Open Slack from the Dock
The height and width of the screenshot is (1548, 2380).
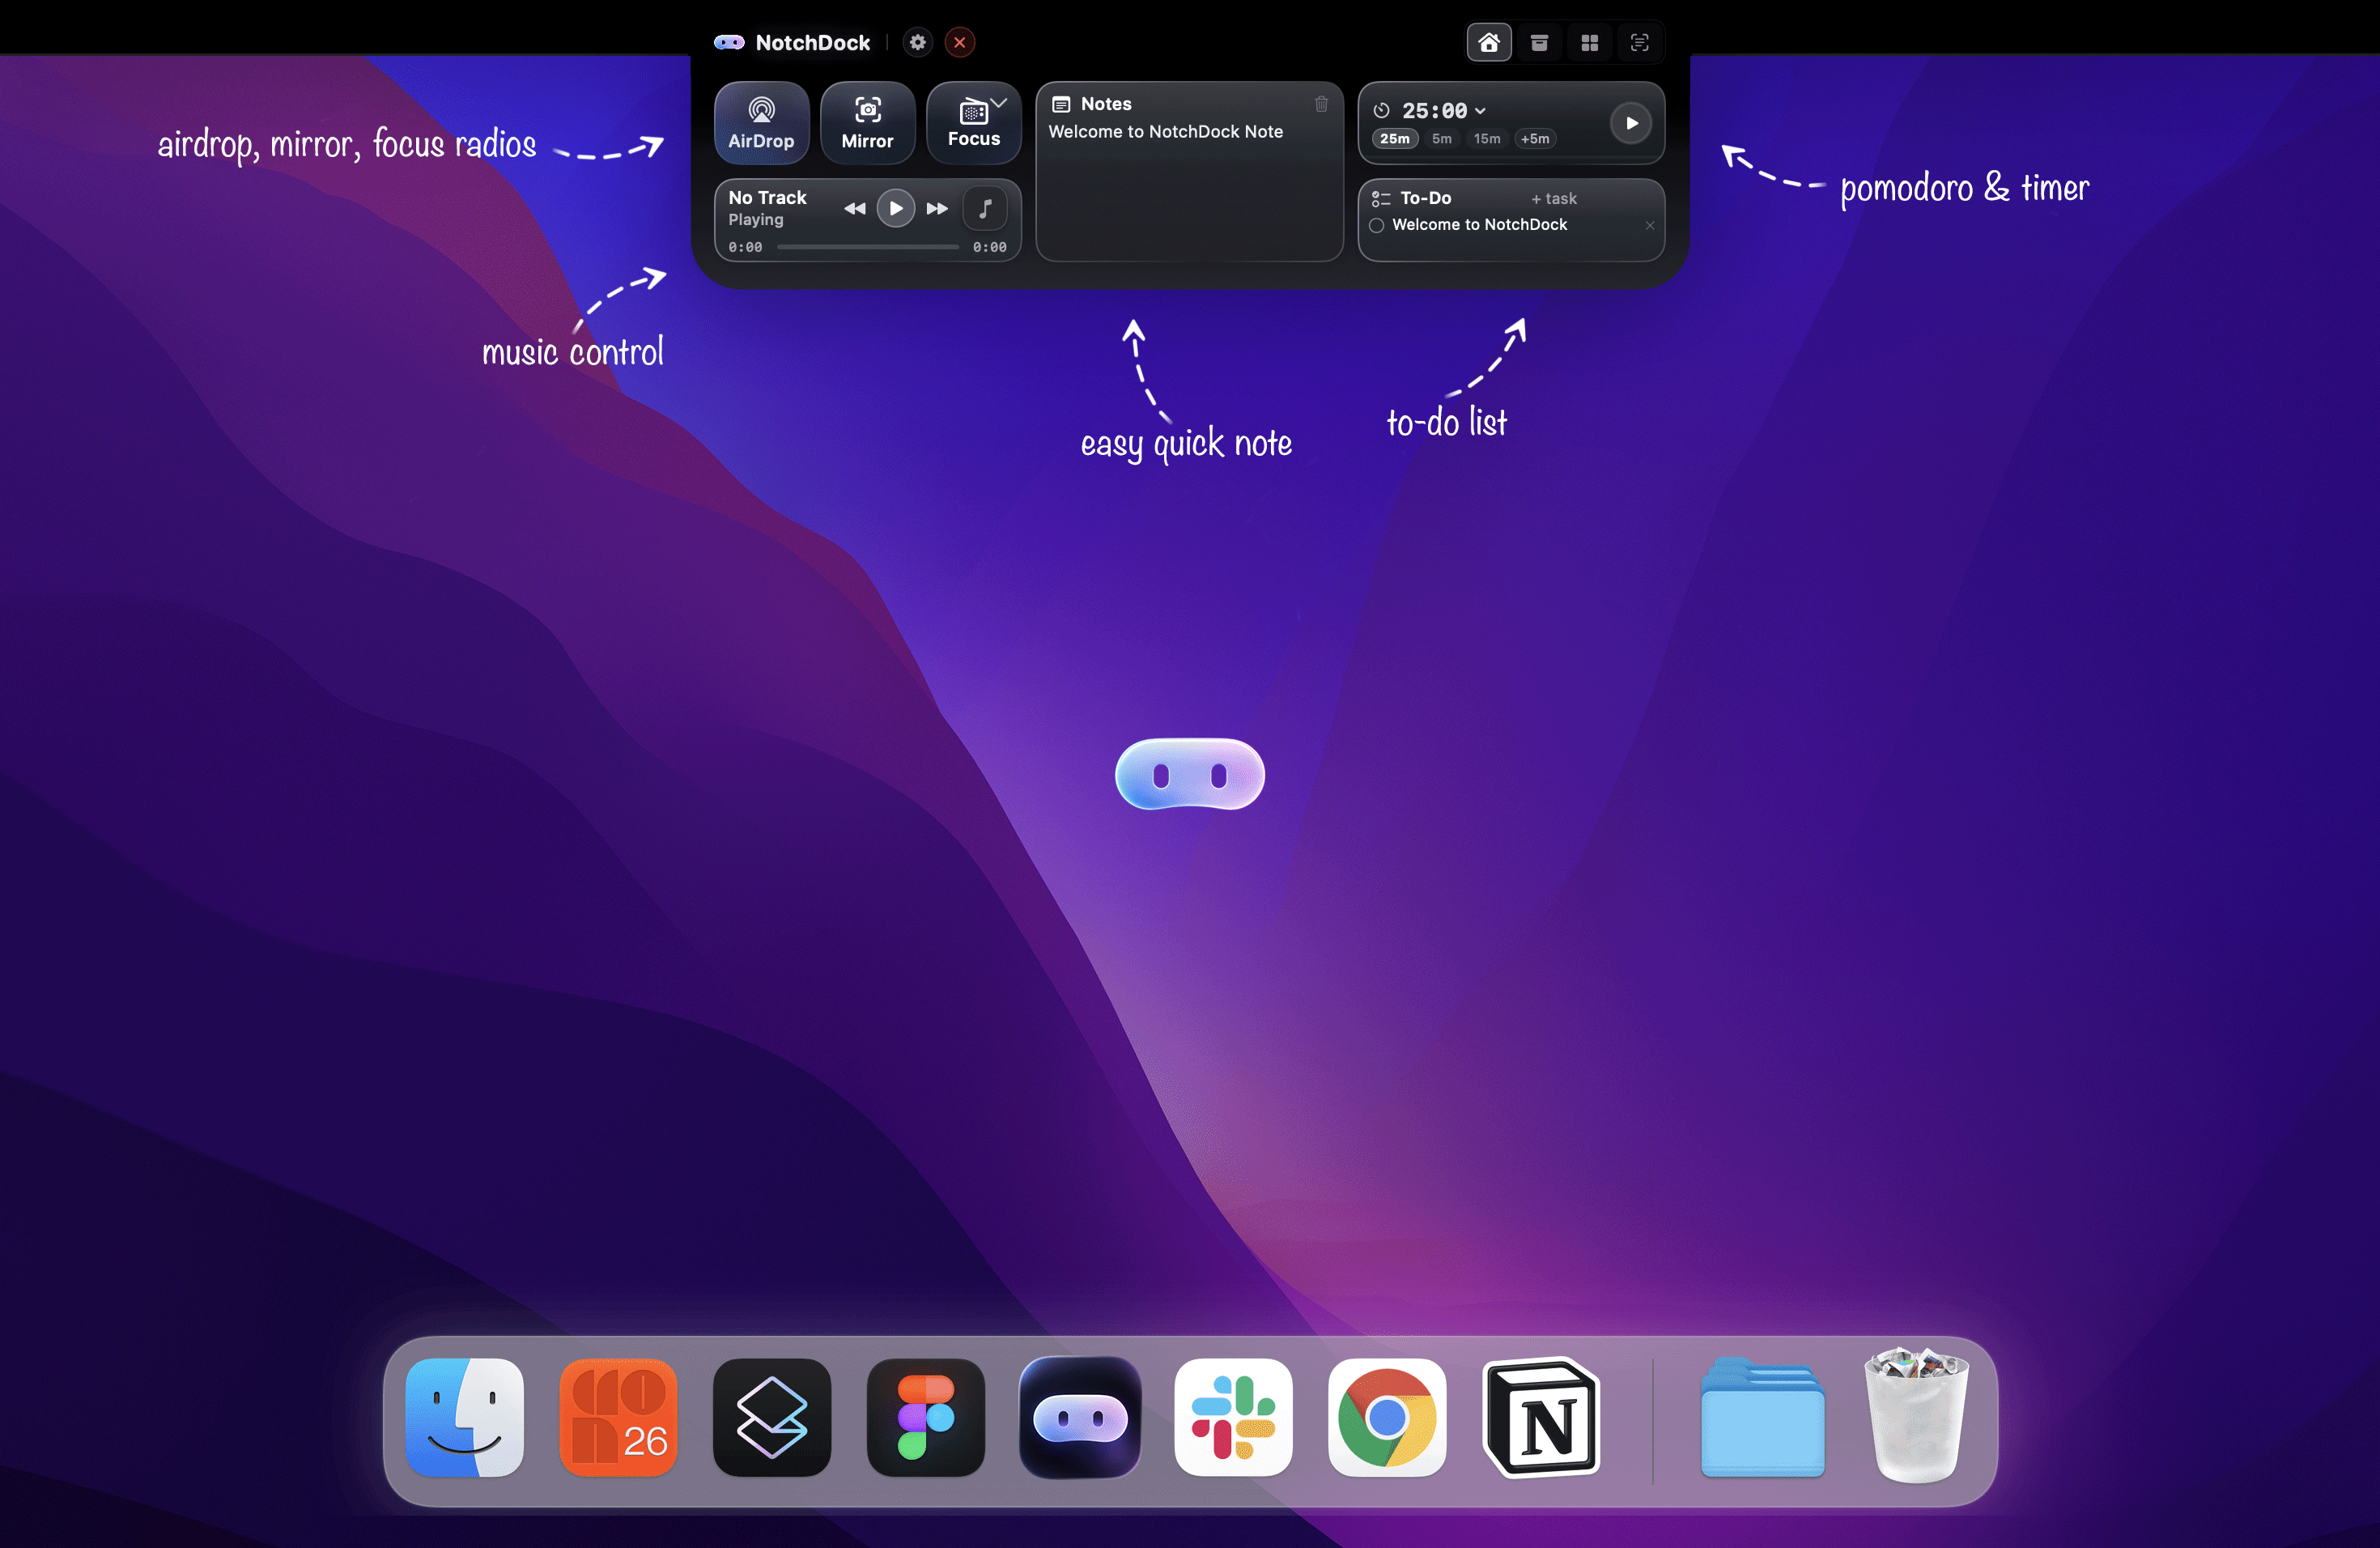tap(1233, 1417)
